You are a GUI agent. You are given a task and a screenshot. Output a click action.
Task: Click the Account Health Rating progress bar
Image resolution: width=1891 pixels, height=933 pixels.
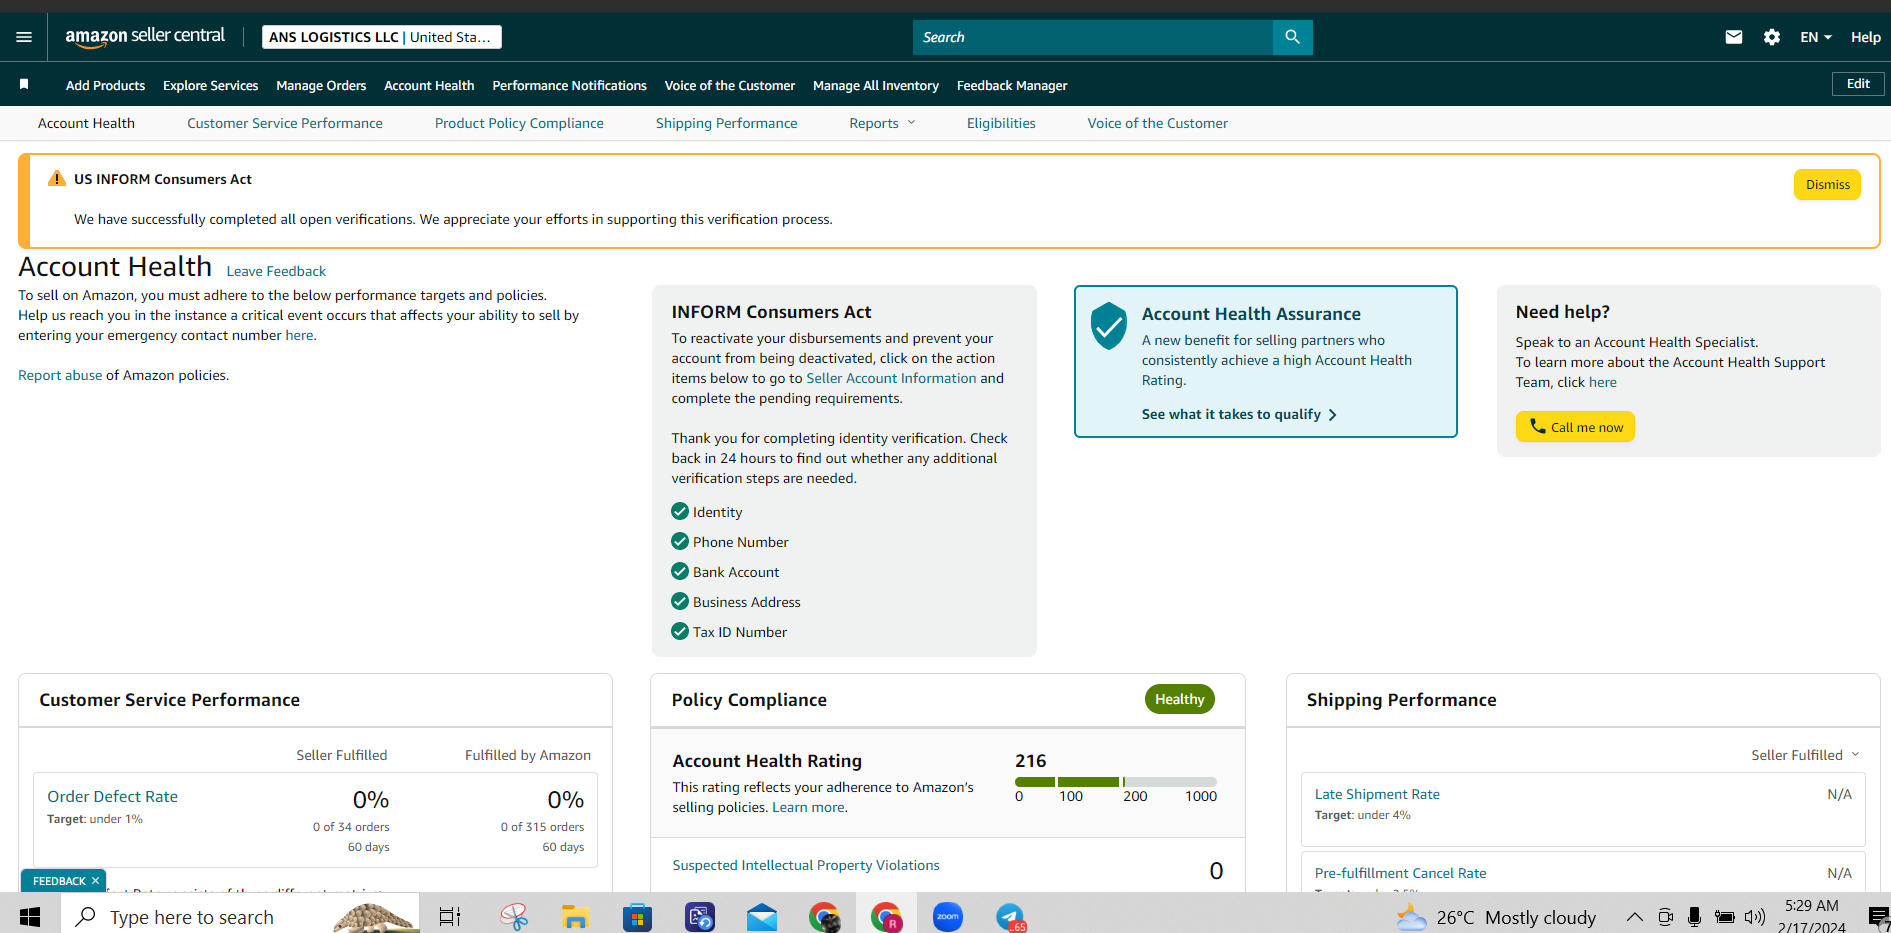[1116, 782]
